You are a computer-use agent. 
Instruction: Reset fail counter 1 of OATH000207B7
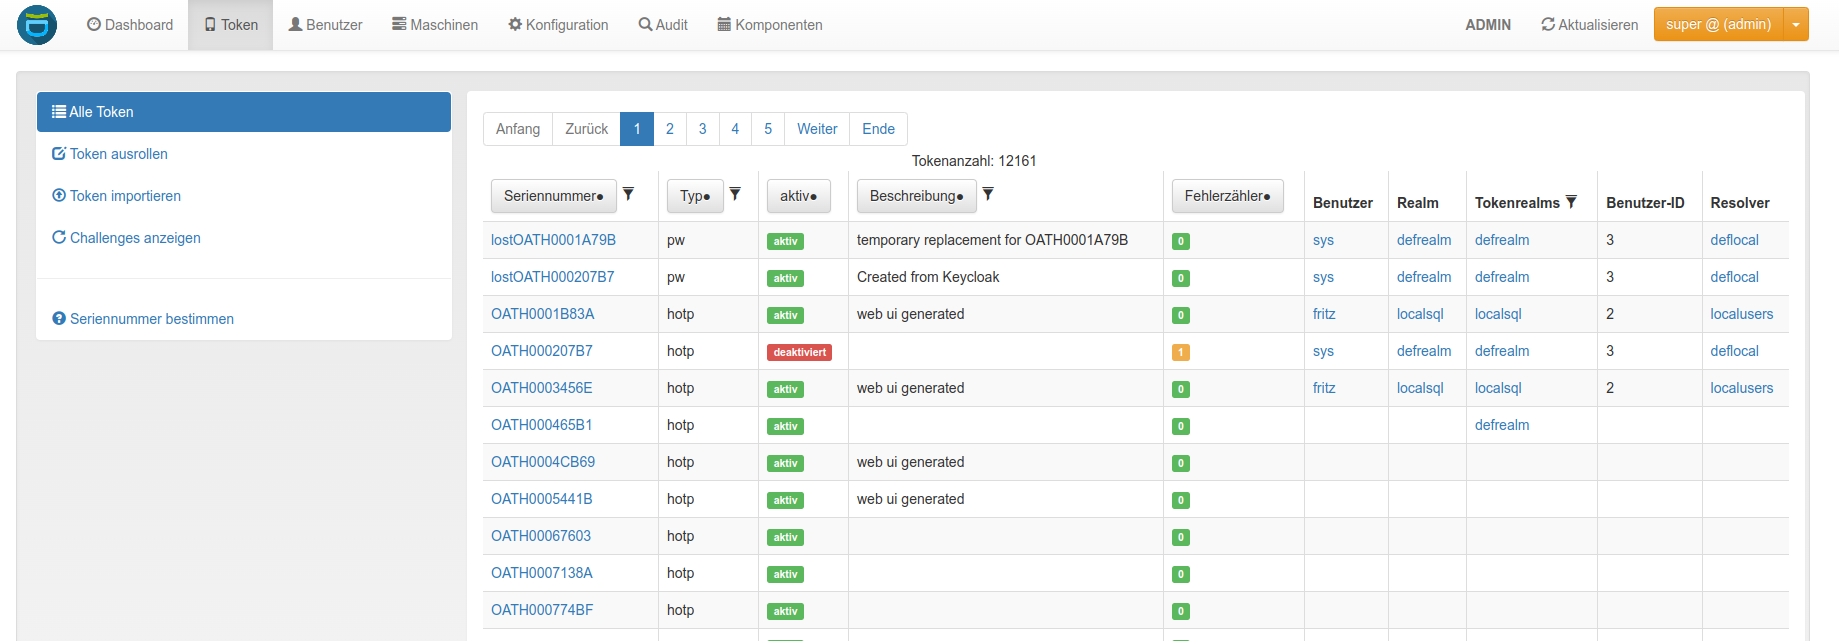tap(1181, 352)
